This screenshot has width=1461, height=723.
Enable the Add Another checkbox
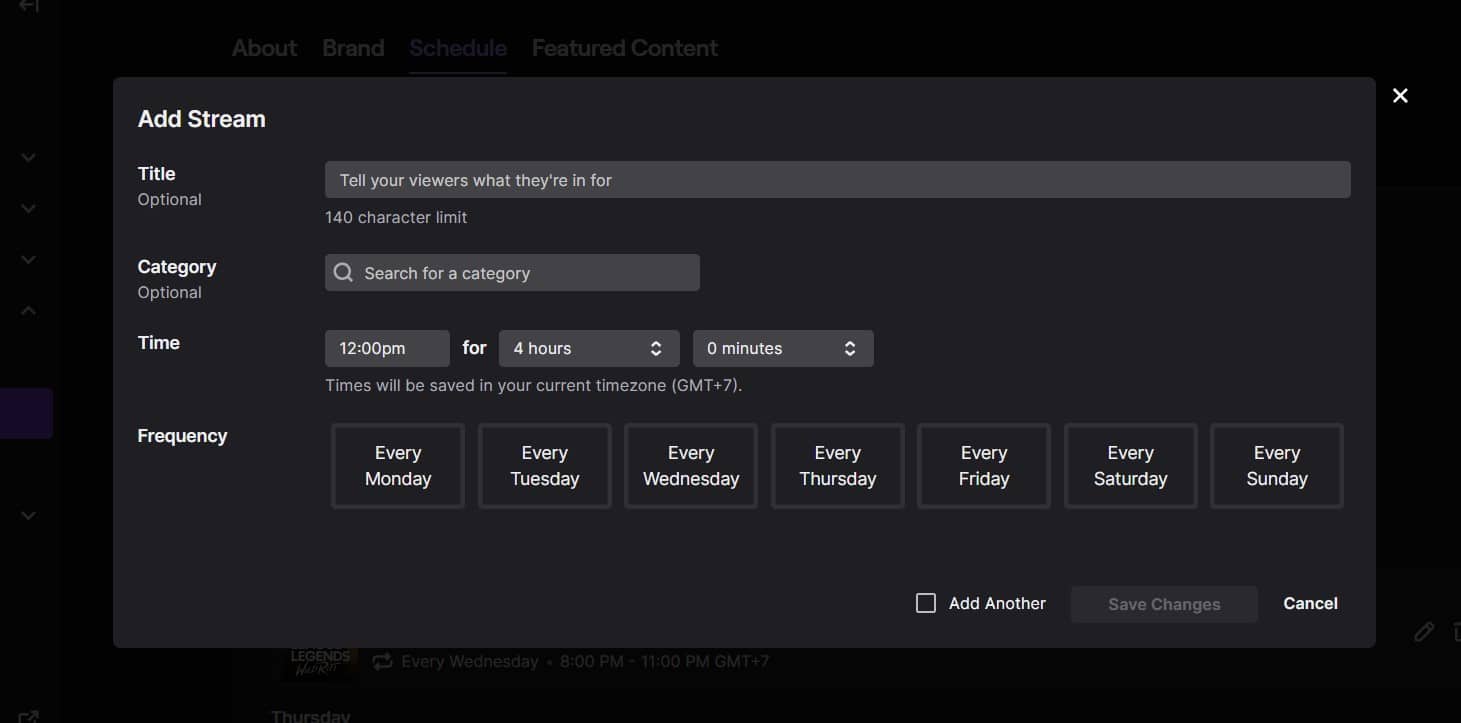coord(925,603)
